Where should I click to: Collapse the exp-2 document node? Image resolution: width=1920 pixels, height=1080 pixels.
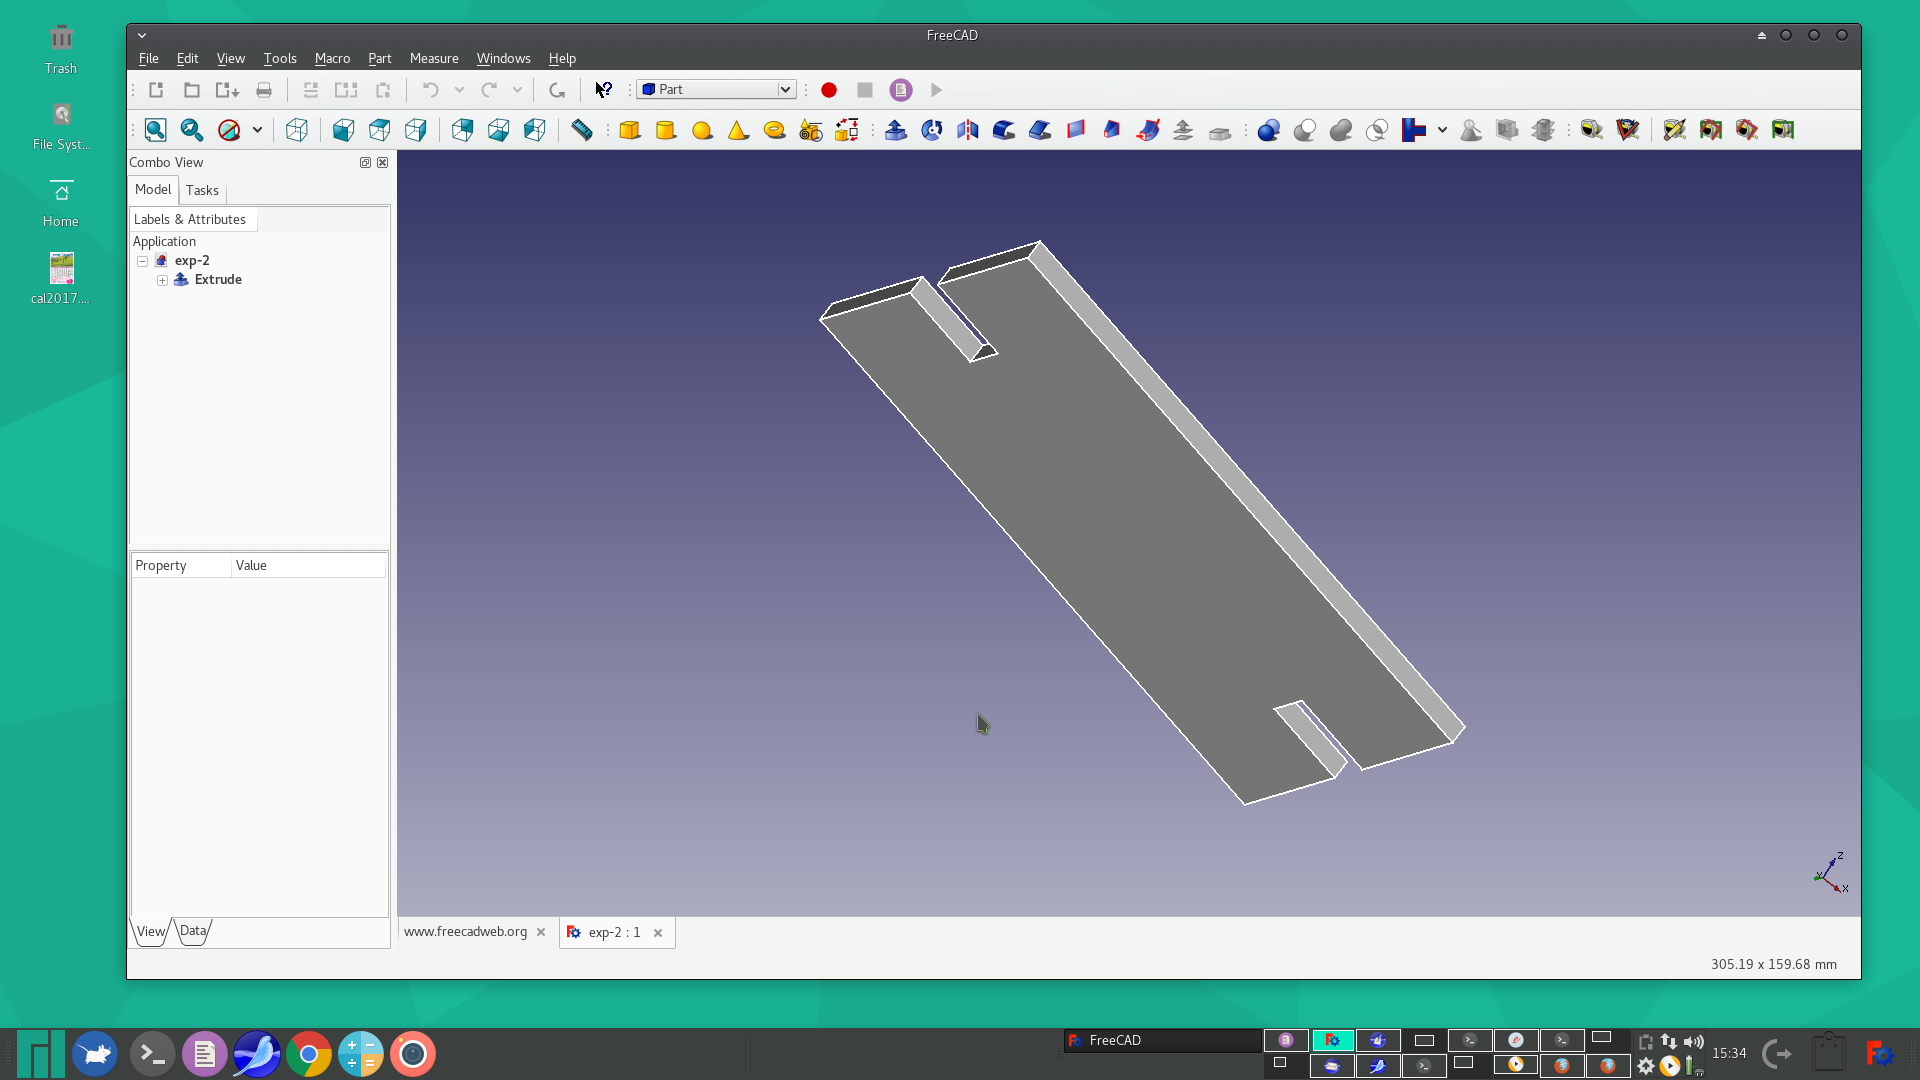143,261
